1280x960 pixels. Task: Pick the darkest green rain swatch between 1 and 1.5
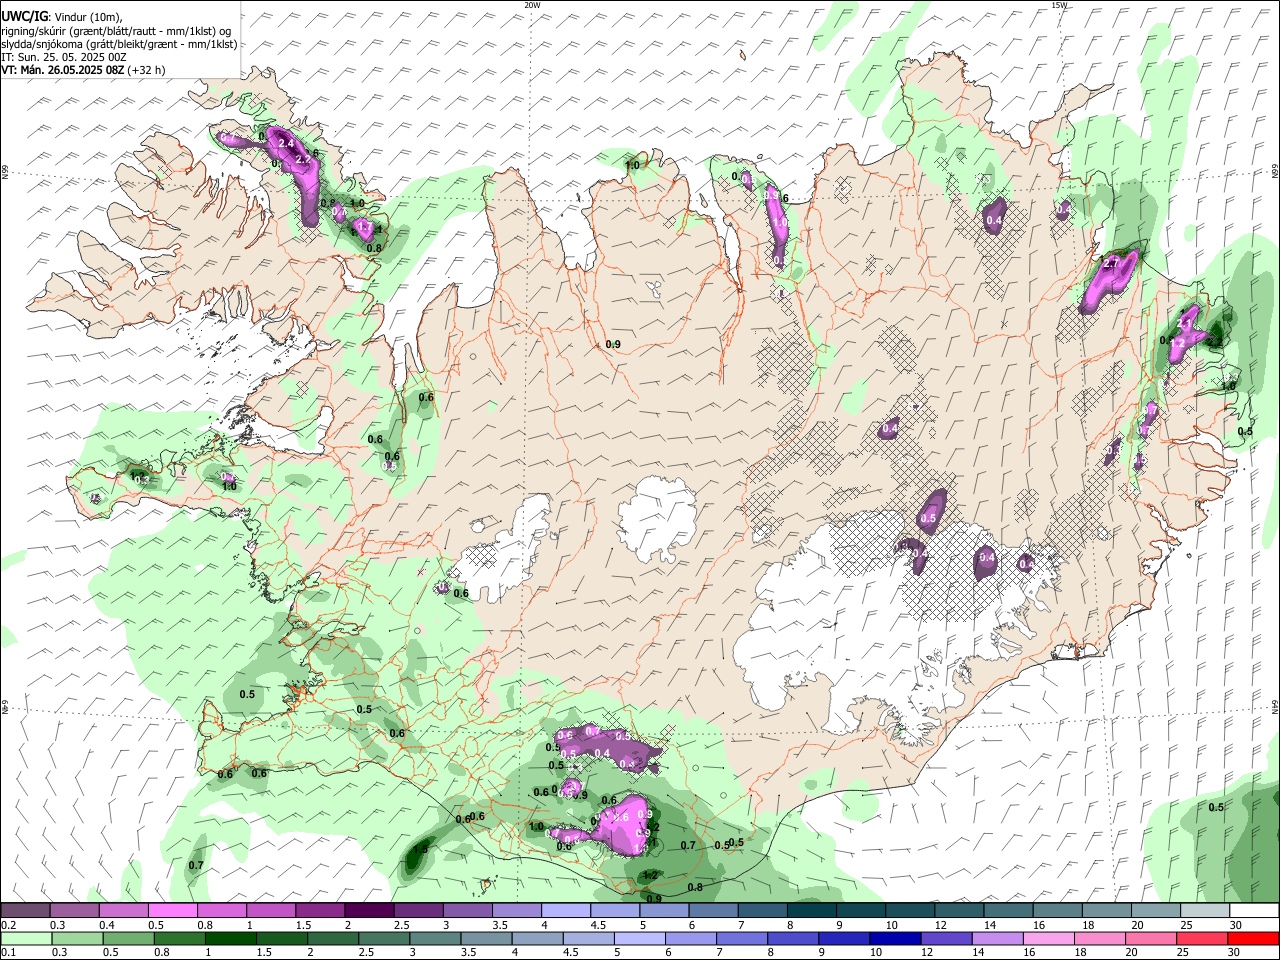(x=232, y=939)
